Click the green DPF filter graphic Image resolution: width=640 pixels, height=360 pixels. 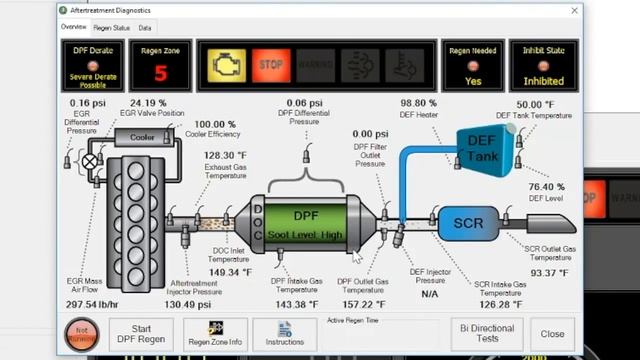click(x=306, y=224)
